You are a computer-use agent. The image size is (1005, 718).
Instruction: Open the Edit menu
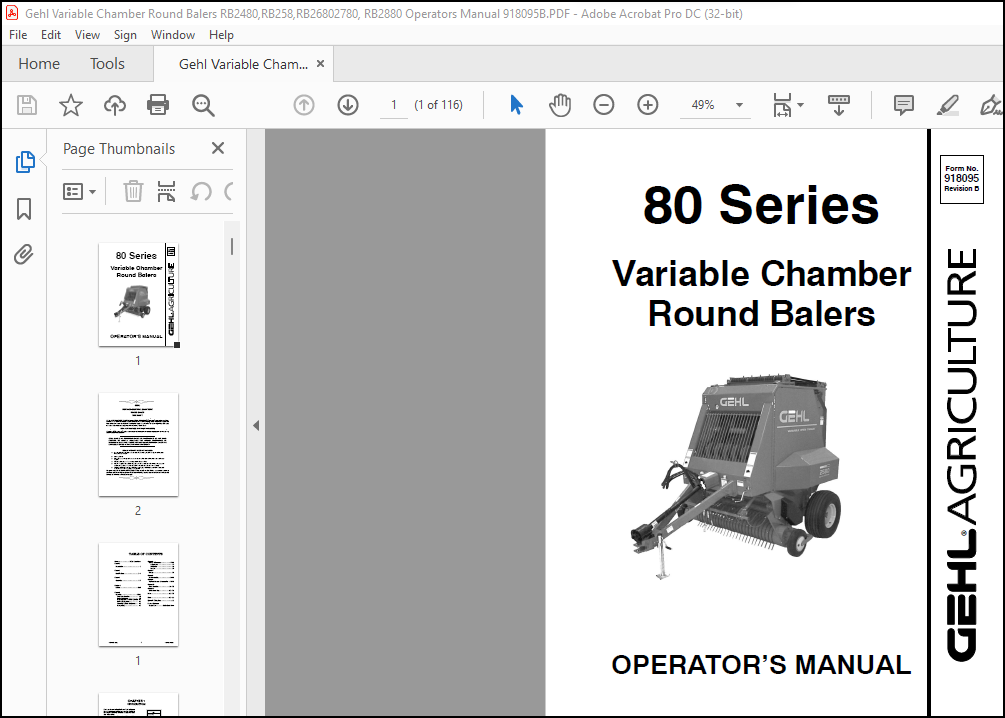click(x=51, y=35)
